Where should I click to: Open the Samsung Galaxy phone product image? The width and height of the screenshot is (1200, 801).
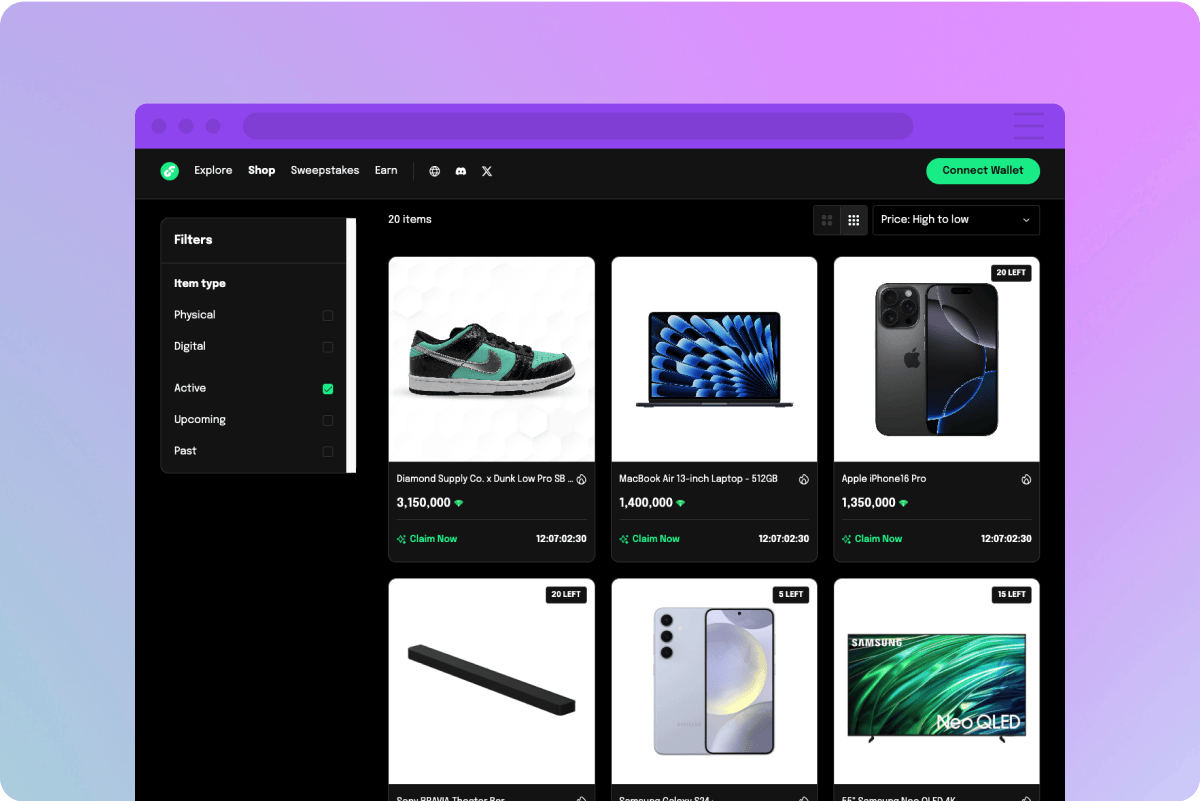[714, 682]
